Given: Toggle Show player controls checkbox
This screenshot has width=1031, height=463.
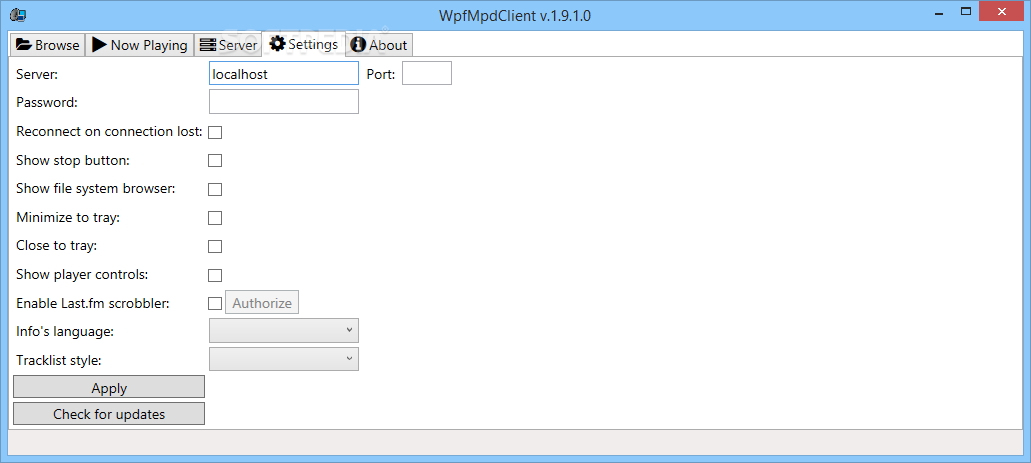Looking at the screenshot, I should tap(215, 275).
